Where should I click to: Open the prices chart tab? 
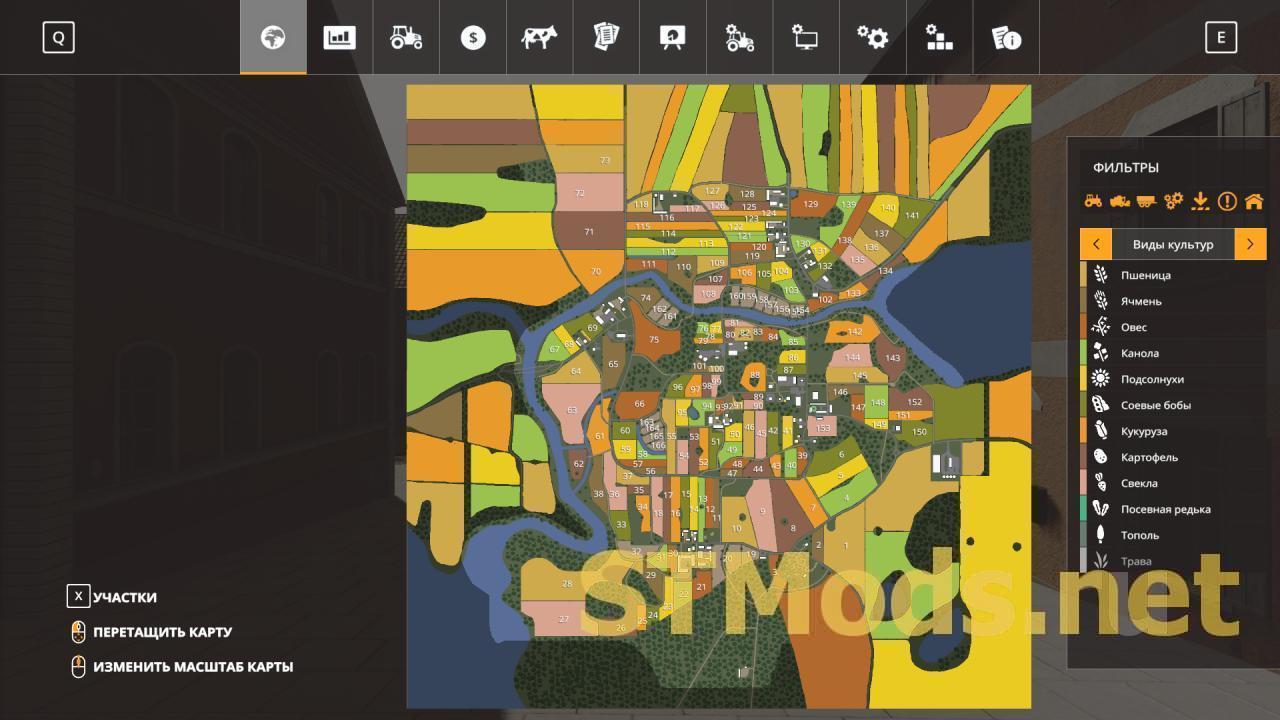pos(340,38)
